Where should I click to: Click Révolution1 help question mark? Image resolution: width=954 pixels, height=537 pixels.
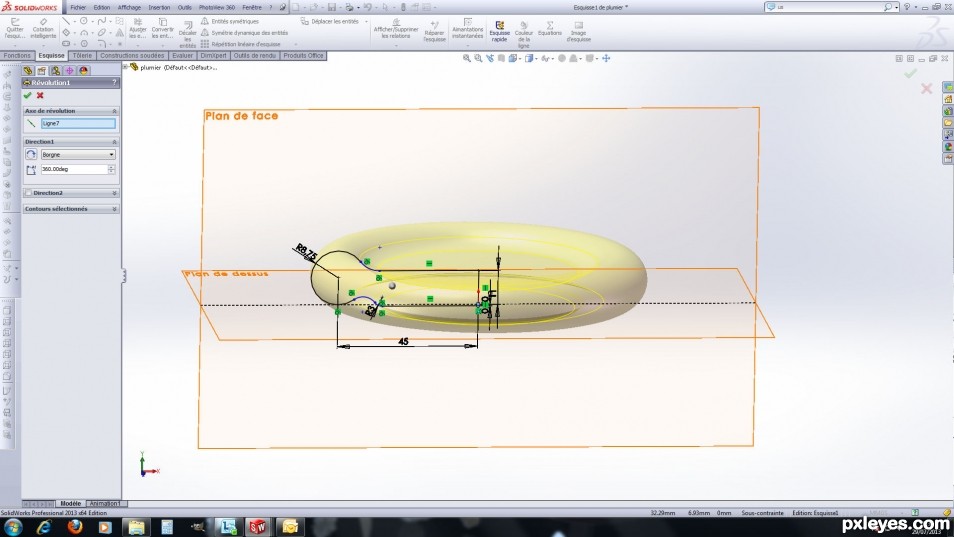114,83
